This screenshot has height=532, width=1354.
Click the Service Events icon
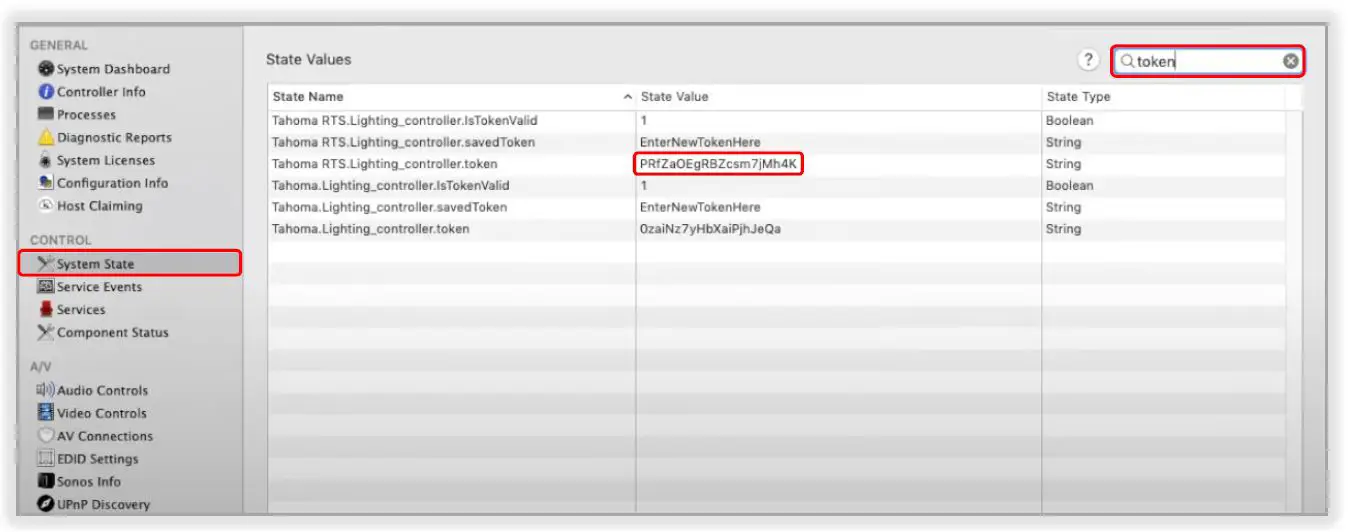[46, 287]
